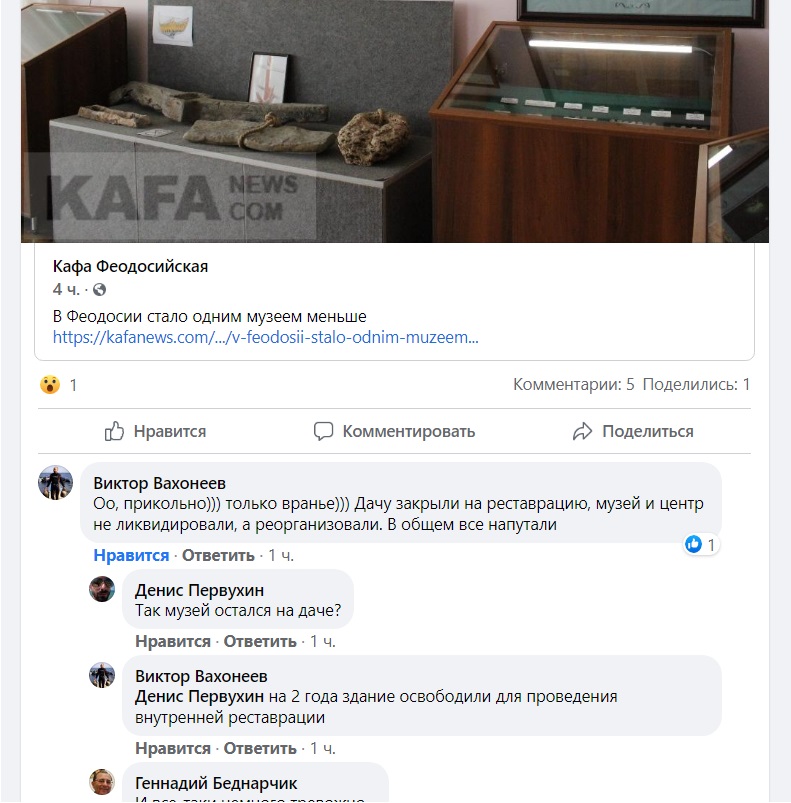This screenshot has height=803, width=791.
Task: Click the comment speech bubble icon
Action: (323, 431)
